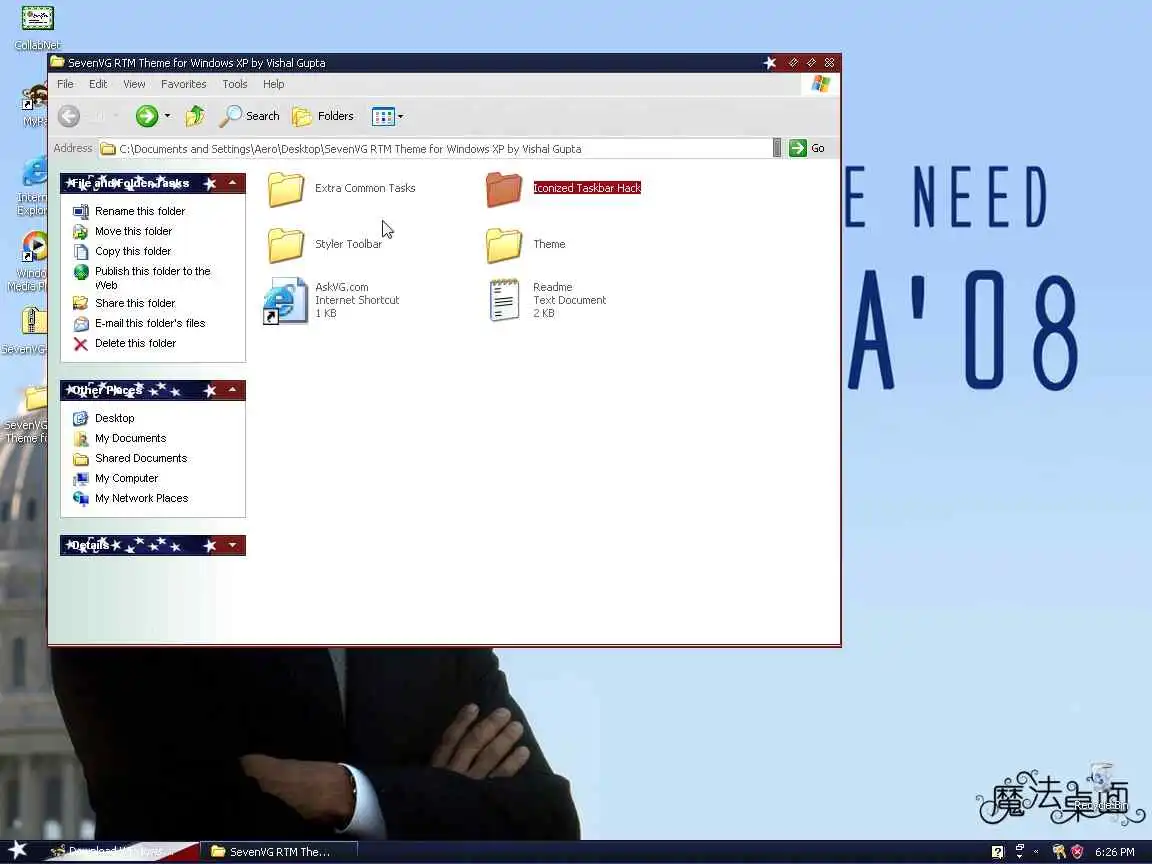1152x864 pixels.
Task: Select the Iconized Taskbar Hack folder
Action: [564, 188]
